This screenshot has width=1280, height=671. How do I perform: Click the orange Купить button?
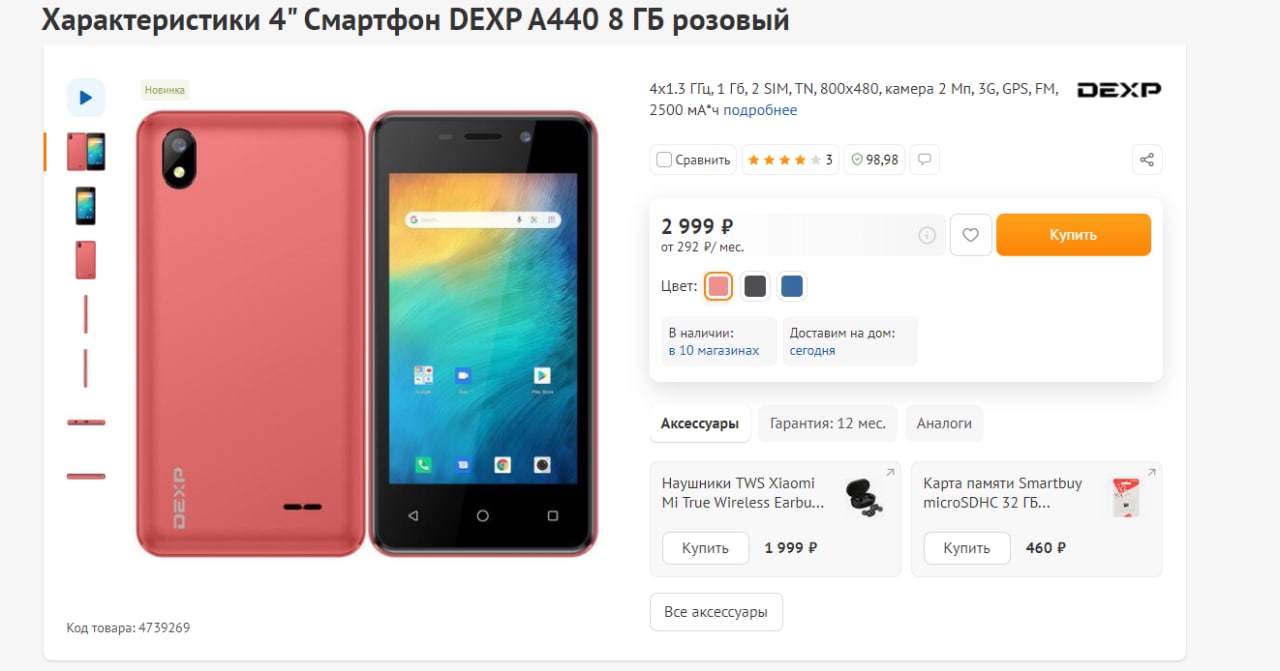pyautogui.click(x=1073, y=235)
